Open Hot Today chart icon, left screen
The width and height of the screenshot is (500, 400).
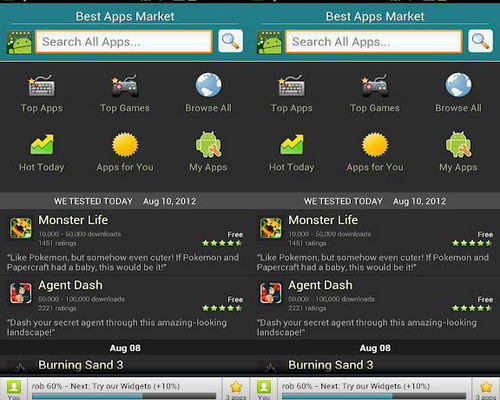42,144
